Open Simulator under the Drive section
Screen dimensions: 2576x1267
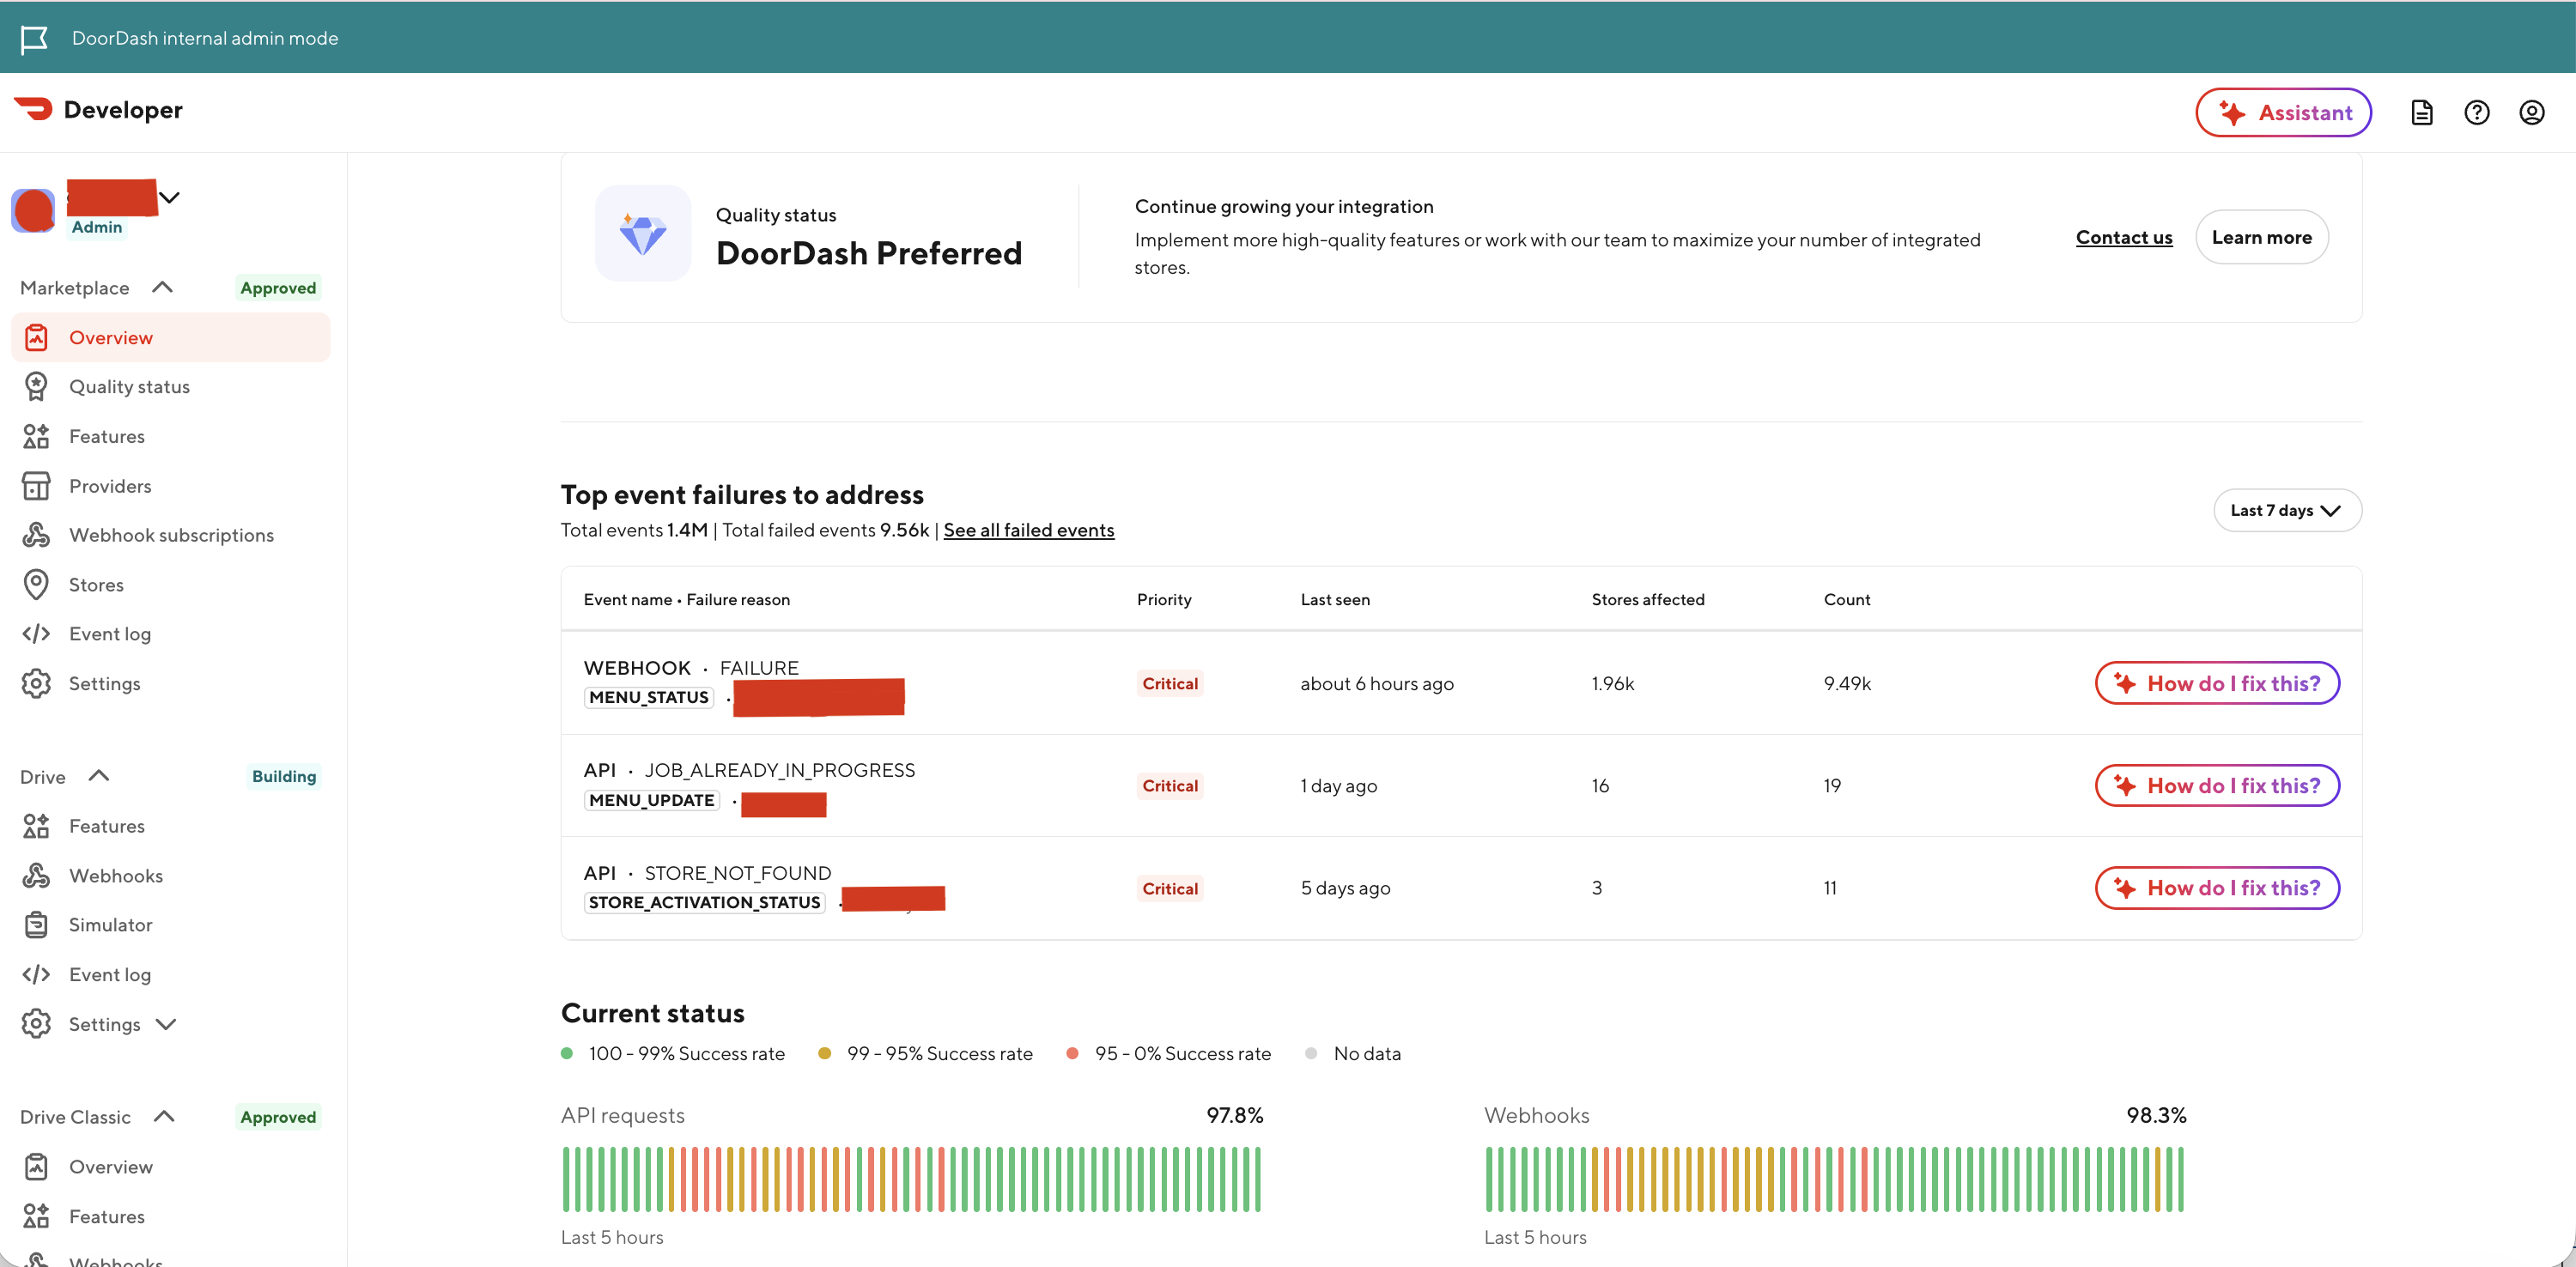pyautogui.click(x=111, y=924)
